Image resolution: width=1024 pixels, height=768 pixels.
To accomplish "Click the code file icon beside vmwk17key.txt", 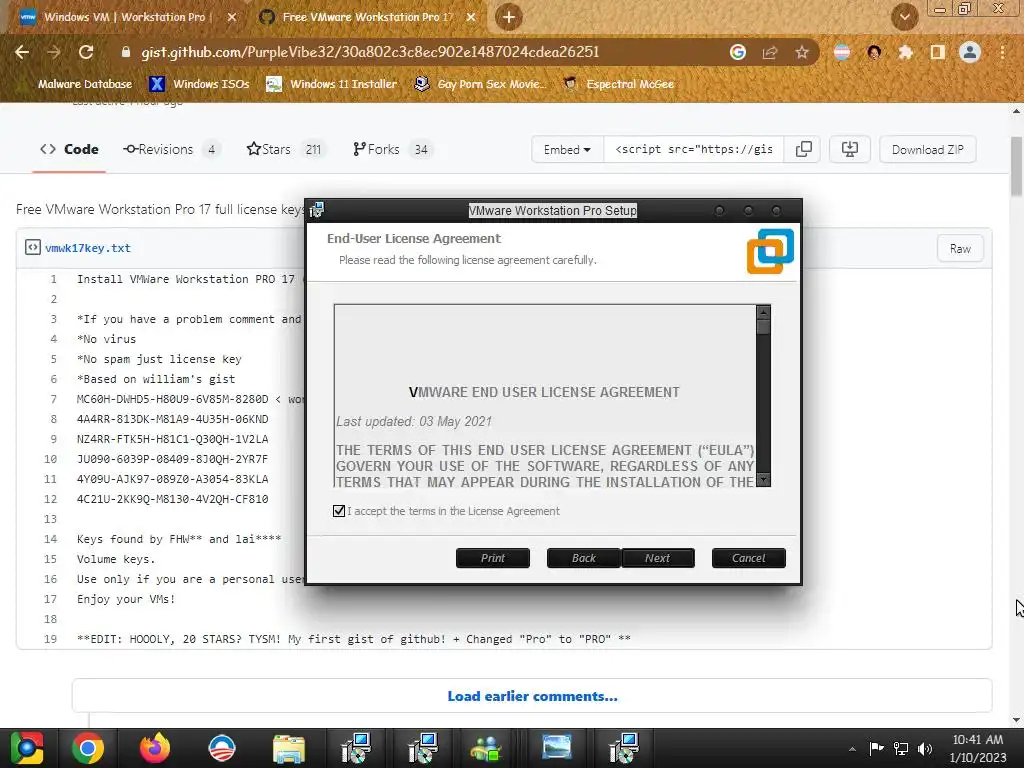I will click(x=33, y=248).
